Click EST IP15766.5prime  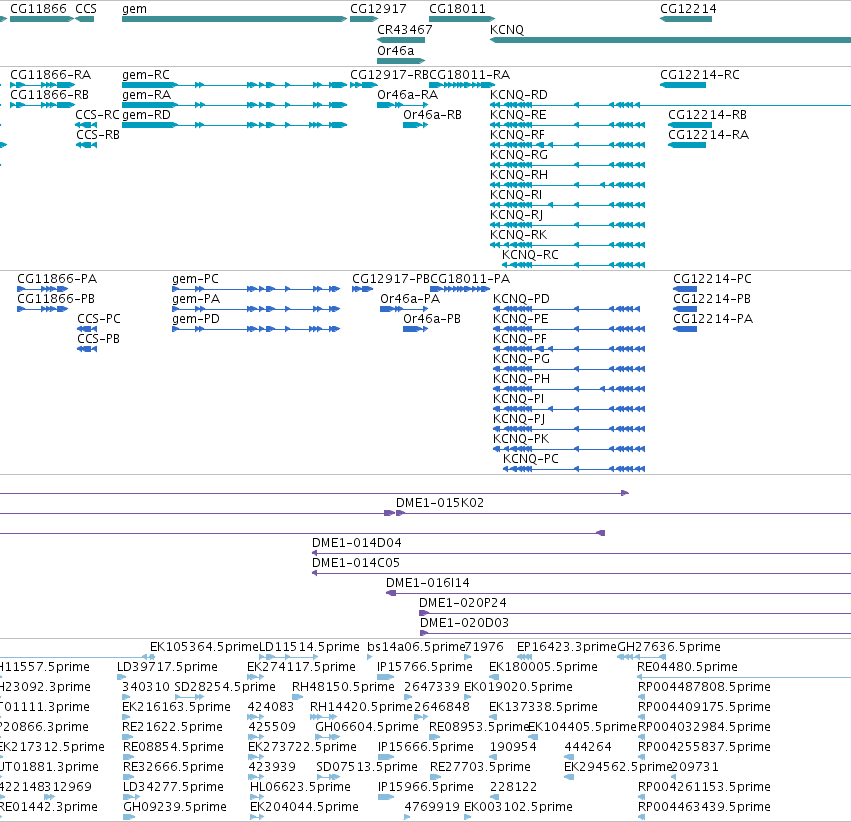pos(424,667)
